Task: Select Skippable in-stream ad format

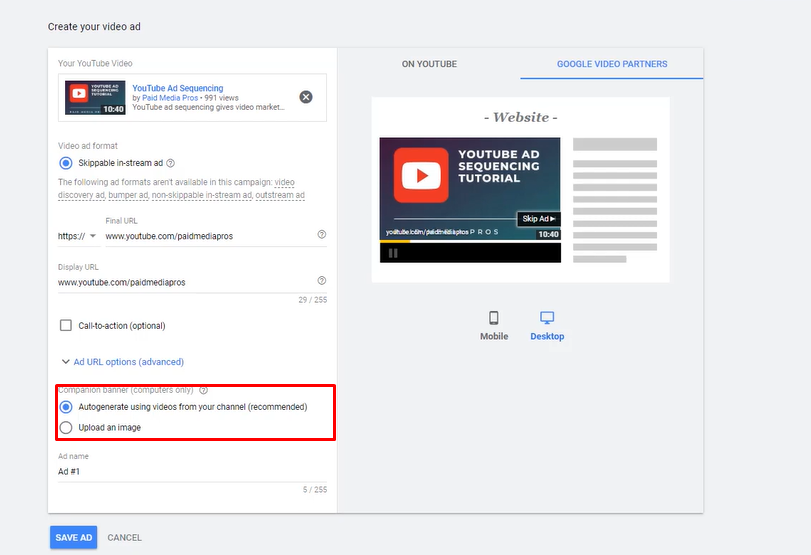Action: (66, 163)
